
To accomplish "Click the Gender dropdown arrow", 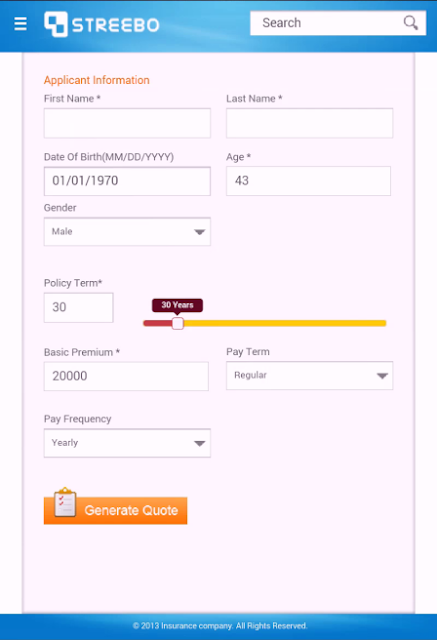I will 199,232.
